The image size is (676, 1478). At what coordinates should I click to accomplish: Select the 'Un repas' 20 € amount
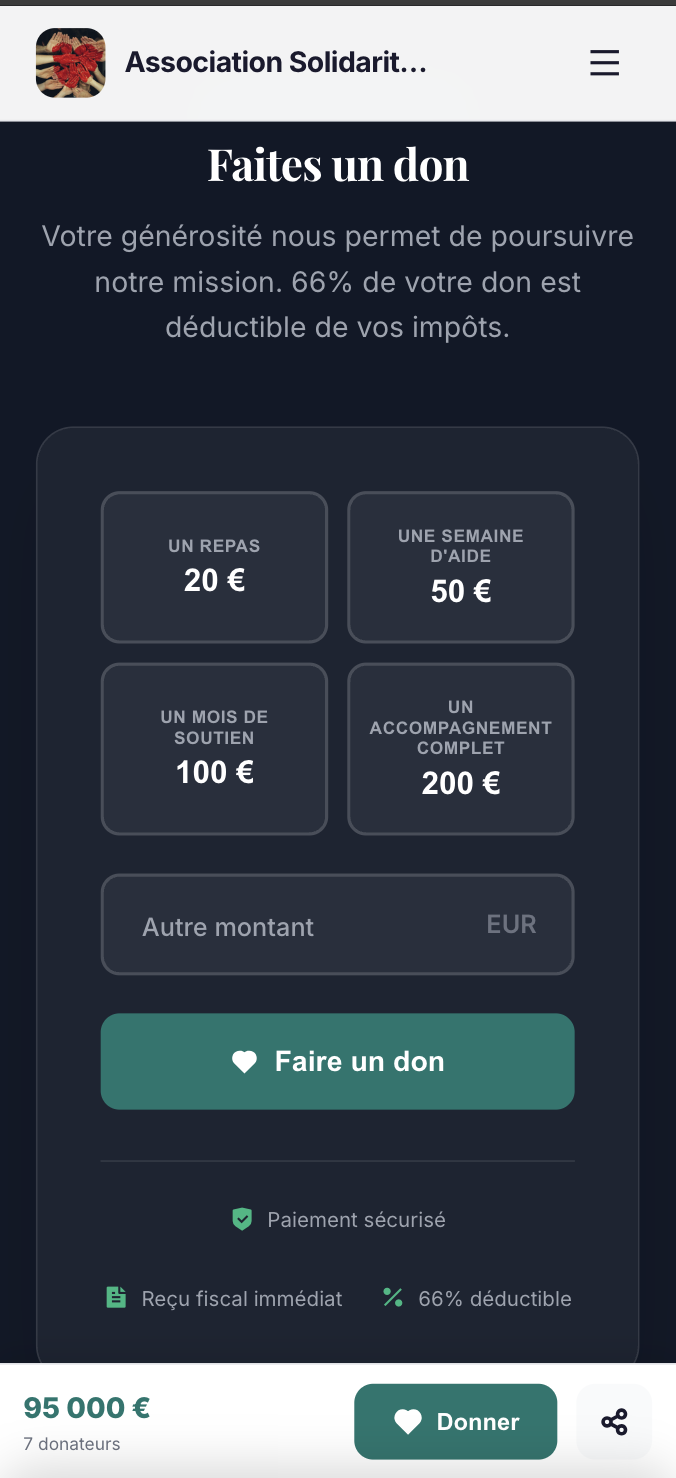point(213,566)
